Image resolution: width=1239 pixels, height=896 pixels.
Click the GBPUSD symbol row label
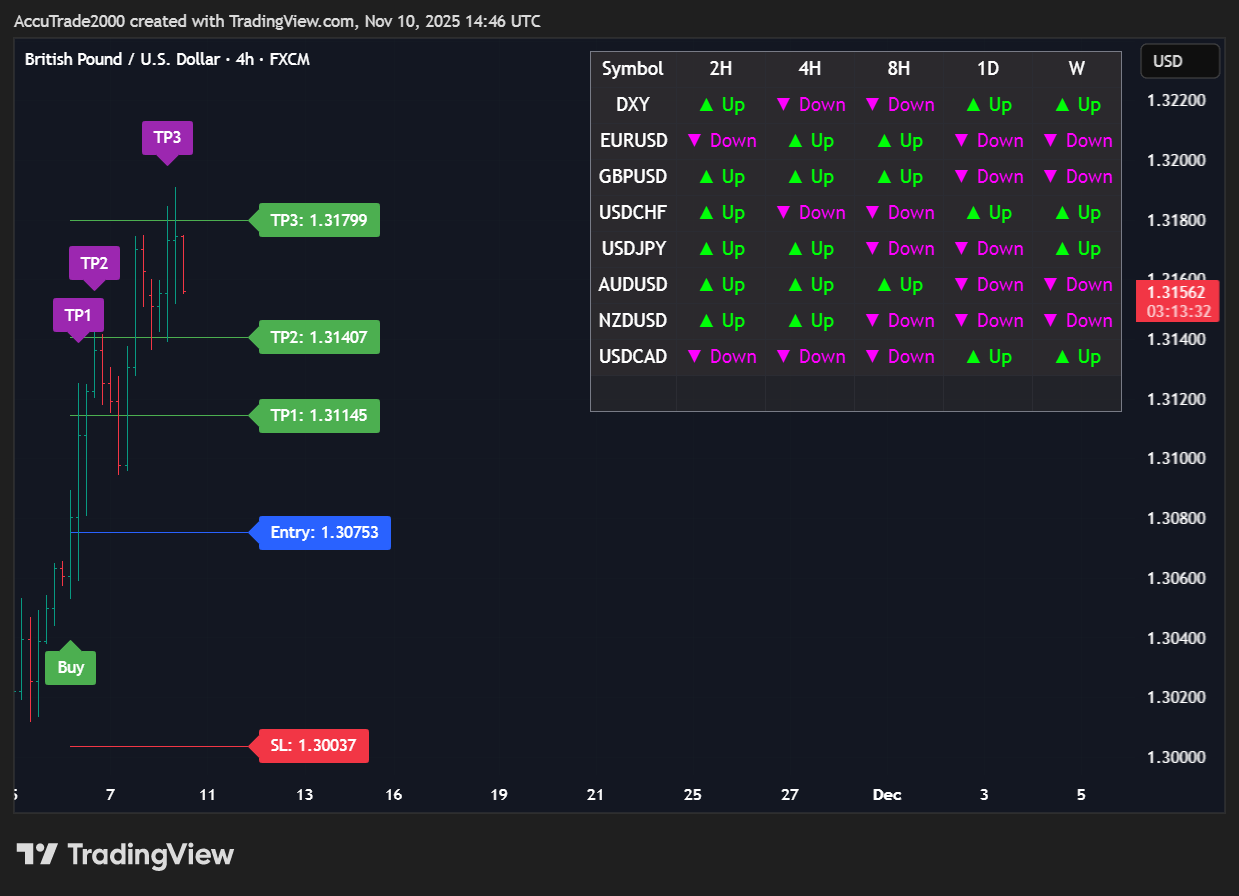633,177
